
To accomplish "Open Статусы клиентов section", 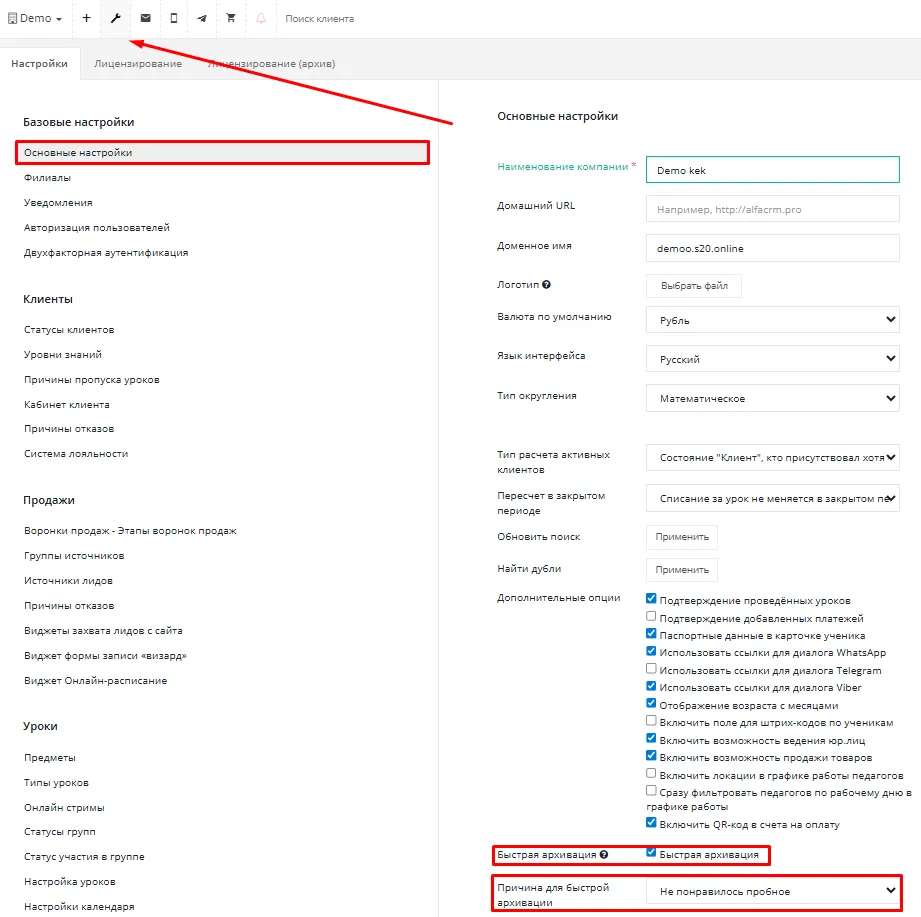I will [x=69, y=330].
